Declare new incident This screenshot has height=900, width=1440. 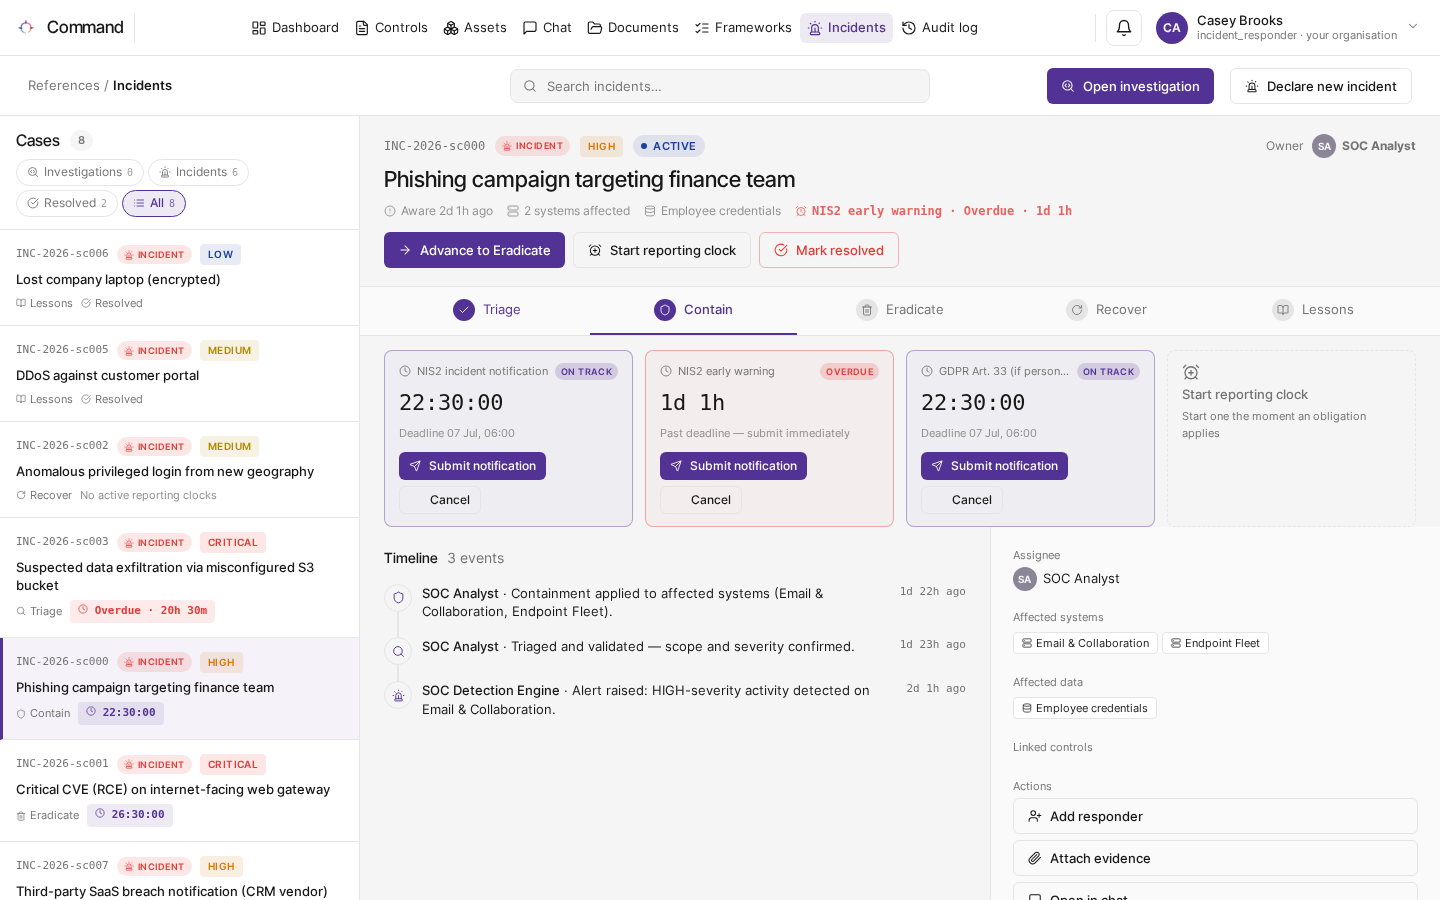(1321, 86)
